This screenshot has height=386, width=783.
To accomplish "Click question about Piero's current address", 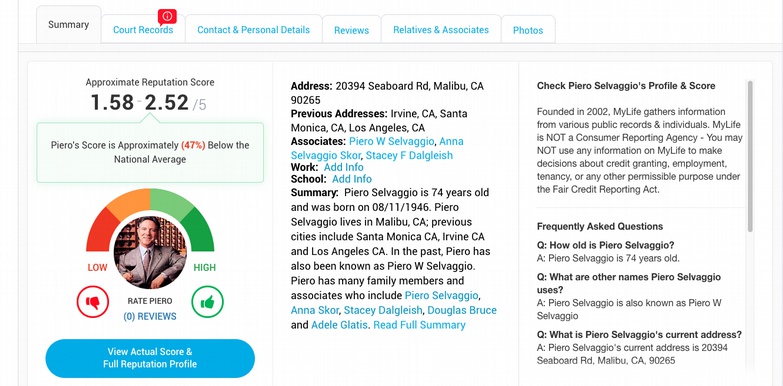I will 639,335.
